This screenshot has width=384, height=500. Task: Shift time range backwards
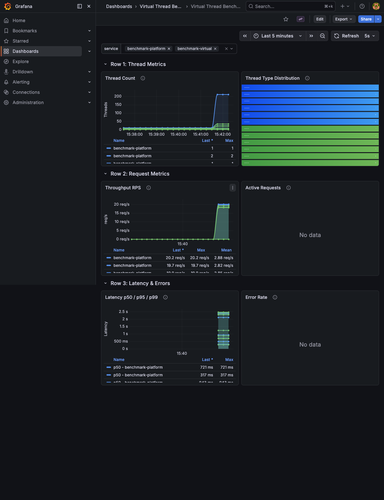pos(245,36)
